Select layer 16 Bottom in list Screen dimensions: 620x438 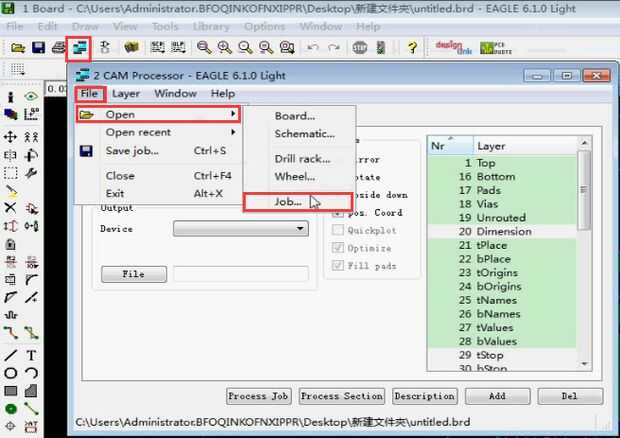pos(503,177)
